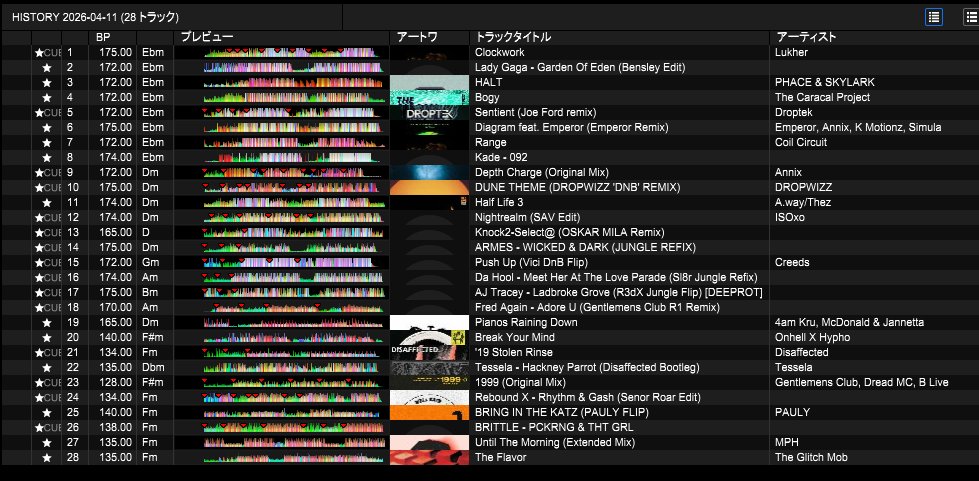
Task: Seek in the Fred Again Adore U waveform
Action: (x=293, y=307)
